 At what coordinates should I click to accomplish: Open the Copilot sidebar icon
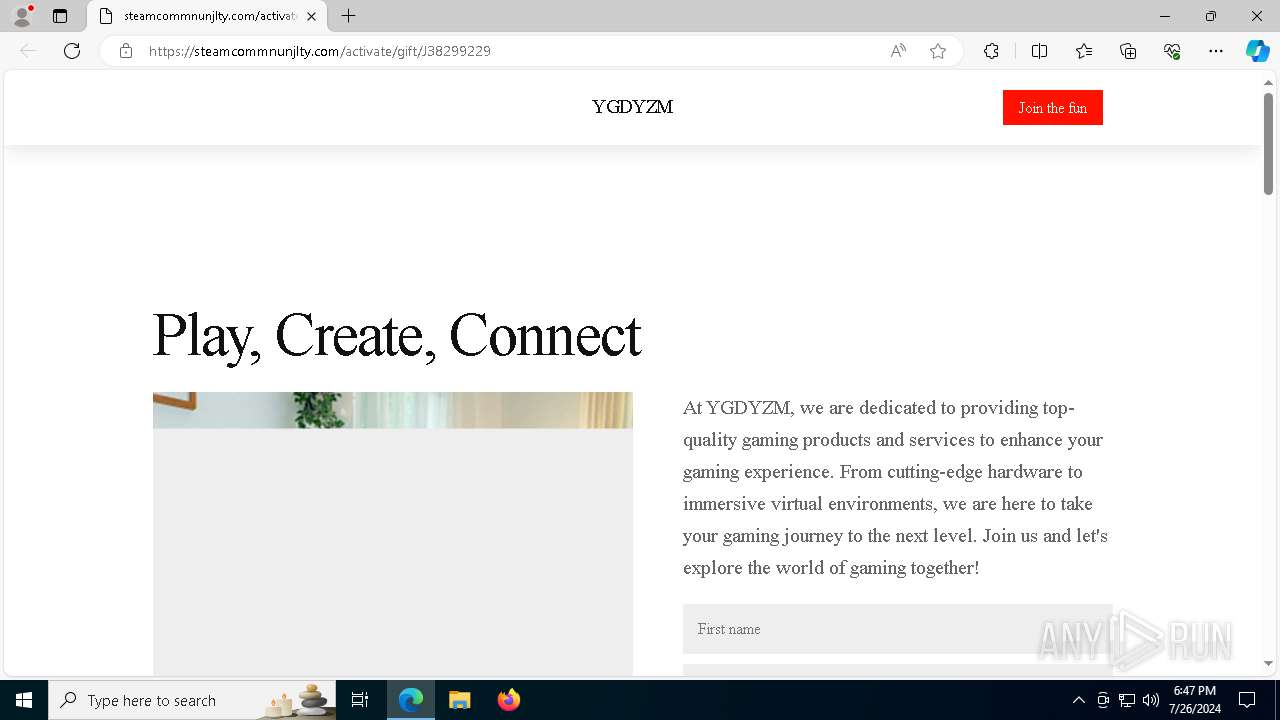click(1257, 51)
